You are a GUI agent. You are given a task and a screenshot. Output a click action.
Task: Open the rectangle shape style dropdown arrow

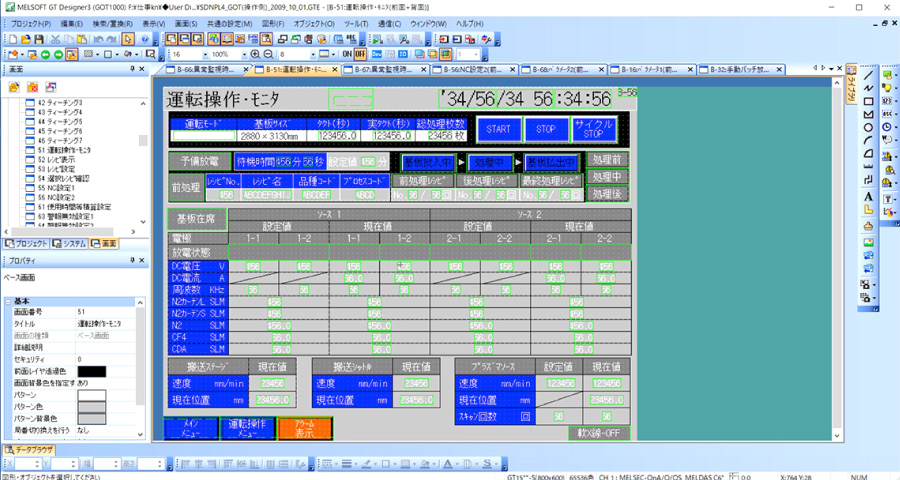(117, 55)
